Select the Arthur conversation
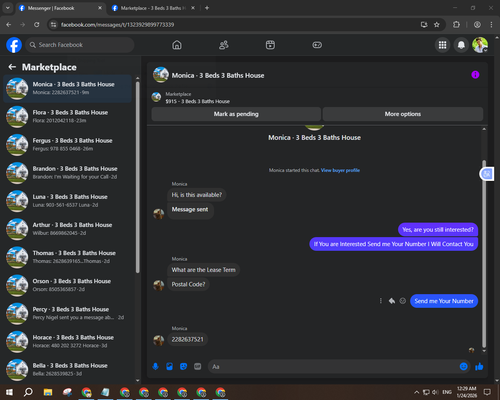 point(68,229)
